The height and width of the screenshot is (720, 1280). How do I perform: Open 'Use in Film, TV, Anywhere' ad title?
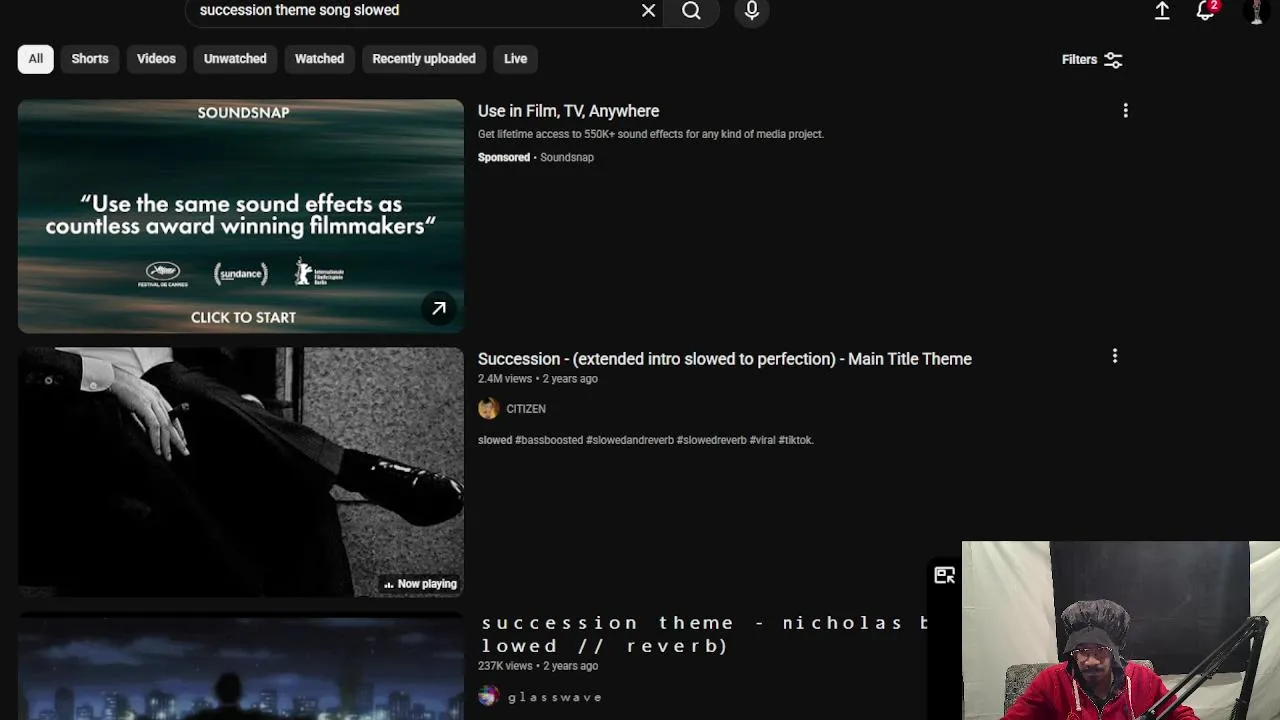(x=568, y=111)
